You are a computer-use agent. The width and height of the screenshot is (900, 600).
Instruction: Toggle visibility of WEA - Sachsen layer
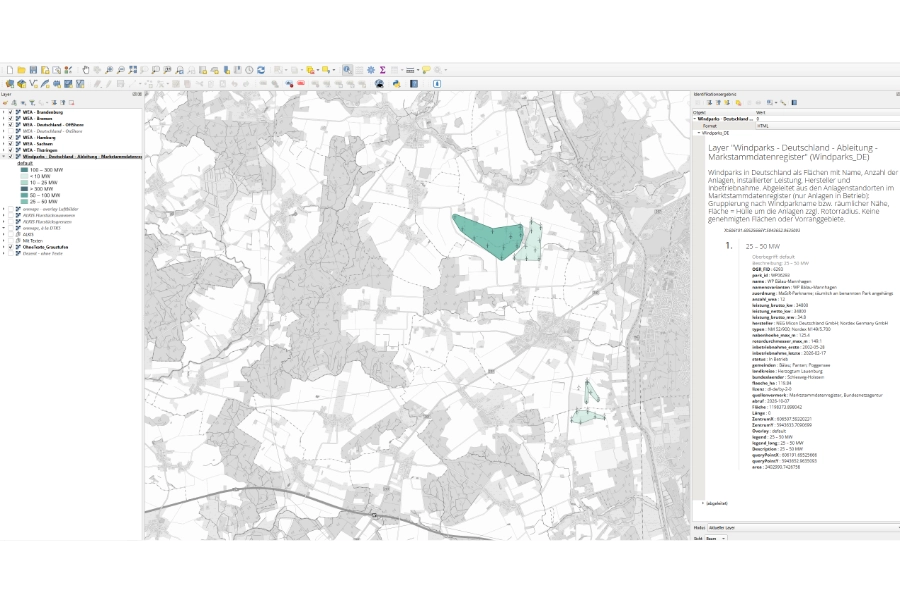click(11, 144)
